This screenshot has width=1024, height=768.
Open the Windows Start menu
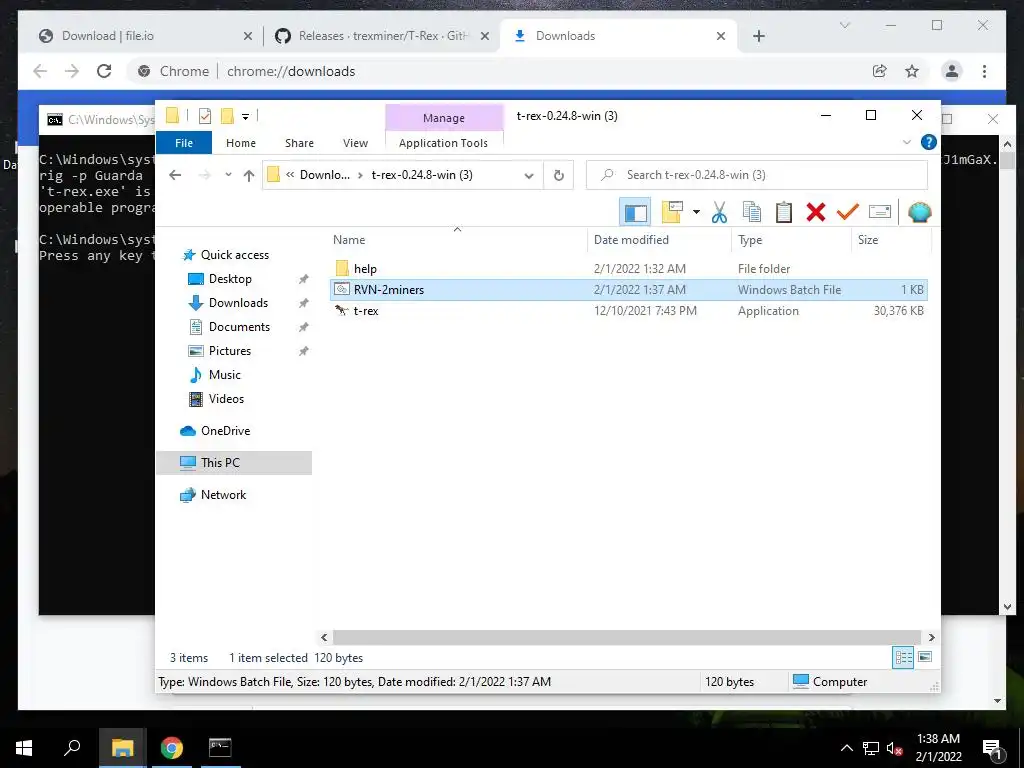24,748
